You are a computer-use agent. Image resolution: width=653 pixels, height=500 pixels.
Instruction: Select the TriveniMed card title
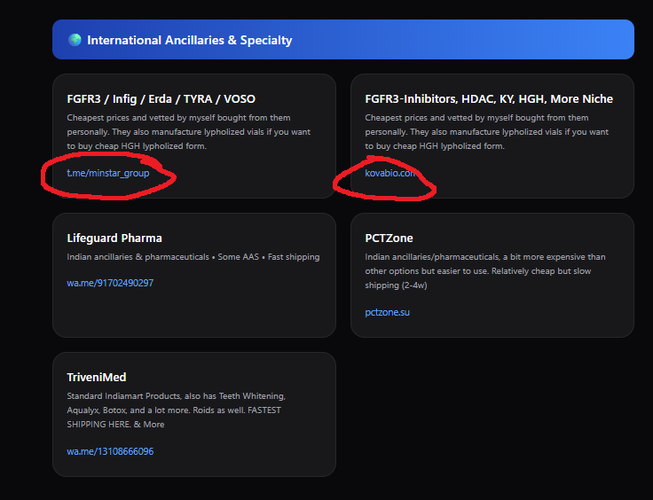click(x=97, y=377)
